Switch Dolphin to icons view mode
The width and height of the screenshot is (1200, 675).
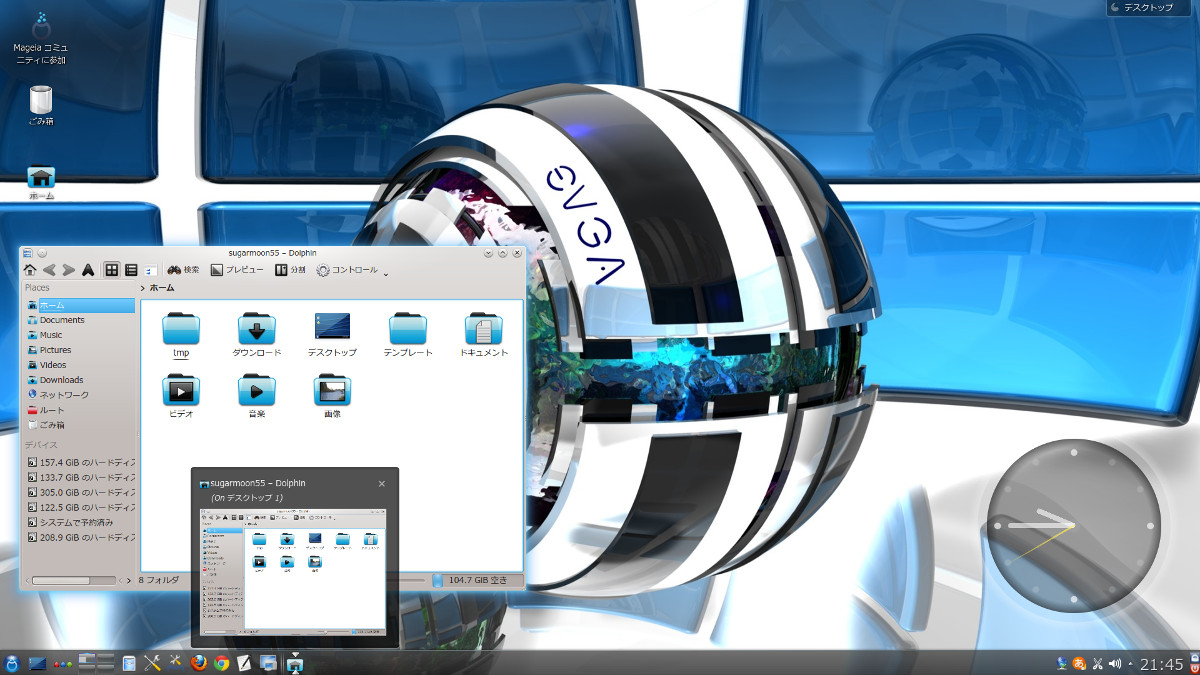112,269
